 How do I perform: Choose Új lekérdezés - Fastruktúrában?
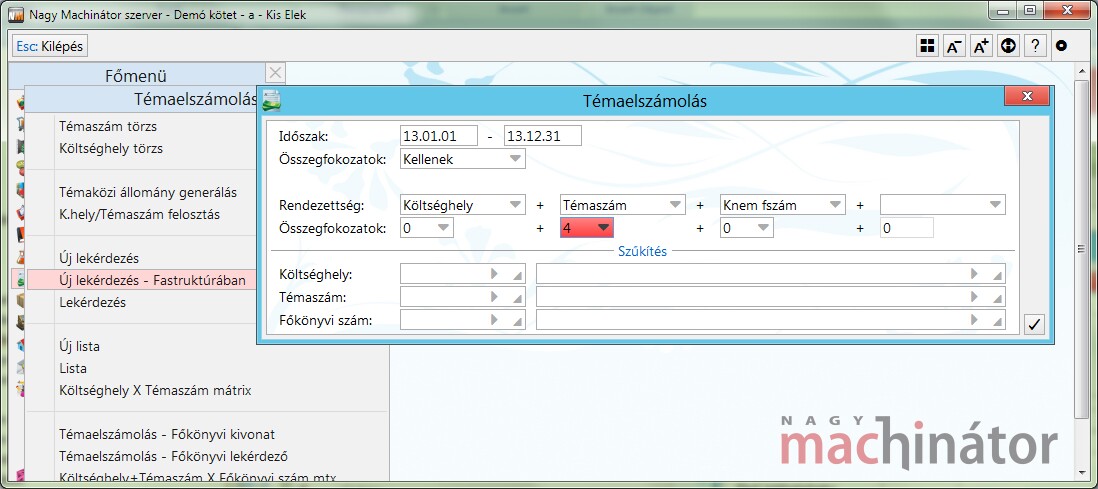(x=152, y=280)
